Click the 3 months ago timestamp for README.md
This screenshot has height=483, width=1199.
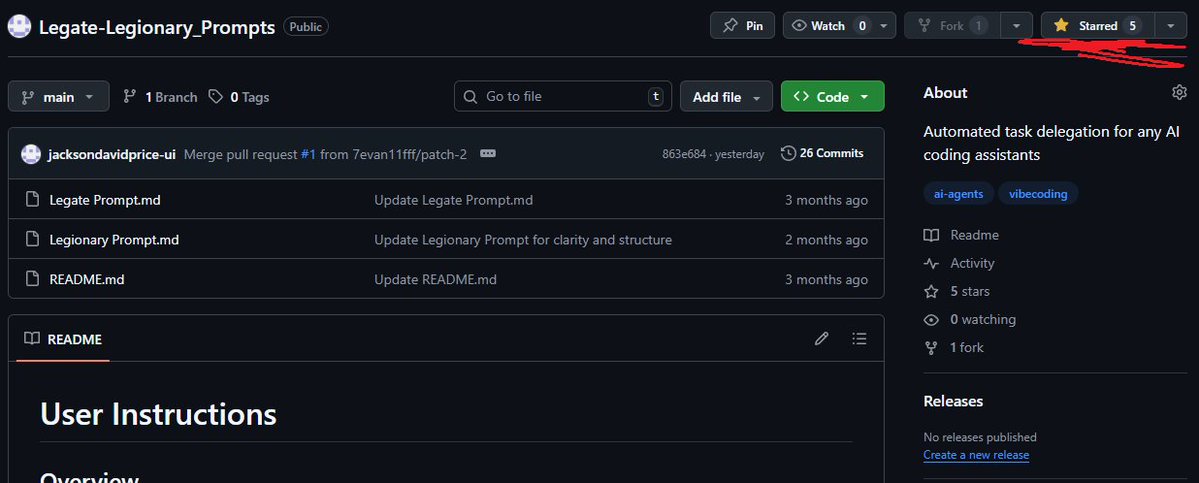point(826,280)
